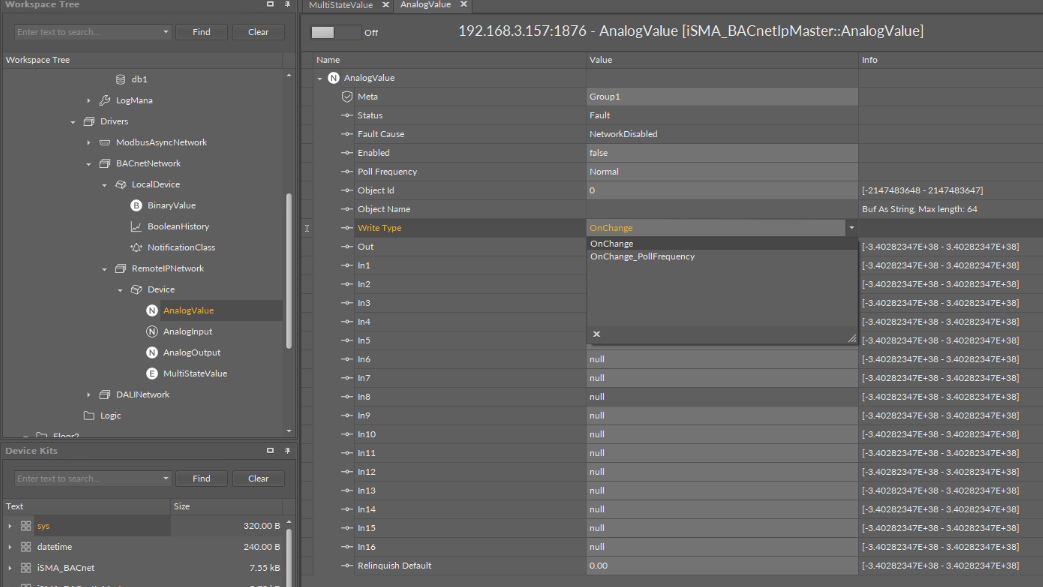Screen dimensions: 1043x587
Task: Click the NotificationClass icon in tree
Action: [x=136, y=247]
